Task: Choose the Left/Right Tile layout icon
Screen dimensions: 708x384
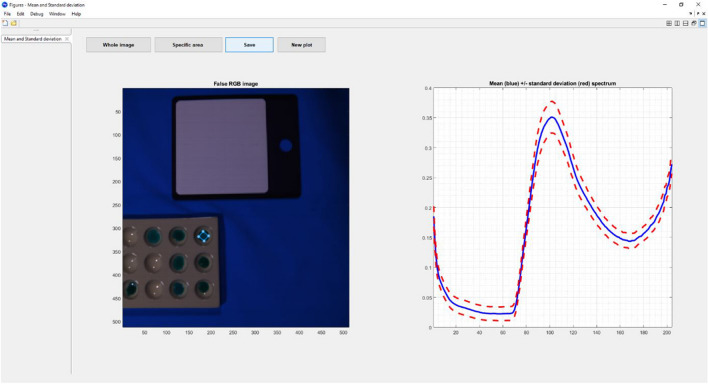Action: pos(677,23)
